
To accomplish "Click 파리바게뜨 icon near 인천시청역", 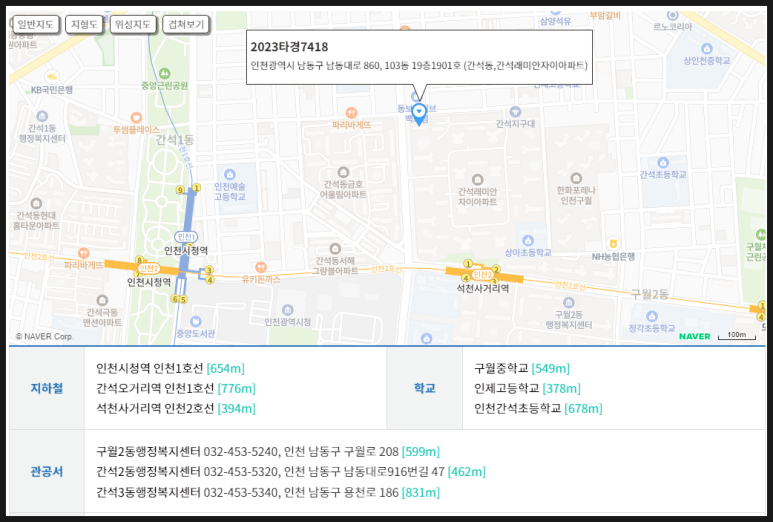I will tap(83, 253).
